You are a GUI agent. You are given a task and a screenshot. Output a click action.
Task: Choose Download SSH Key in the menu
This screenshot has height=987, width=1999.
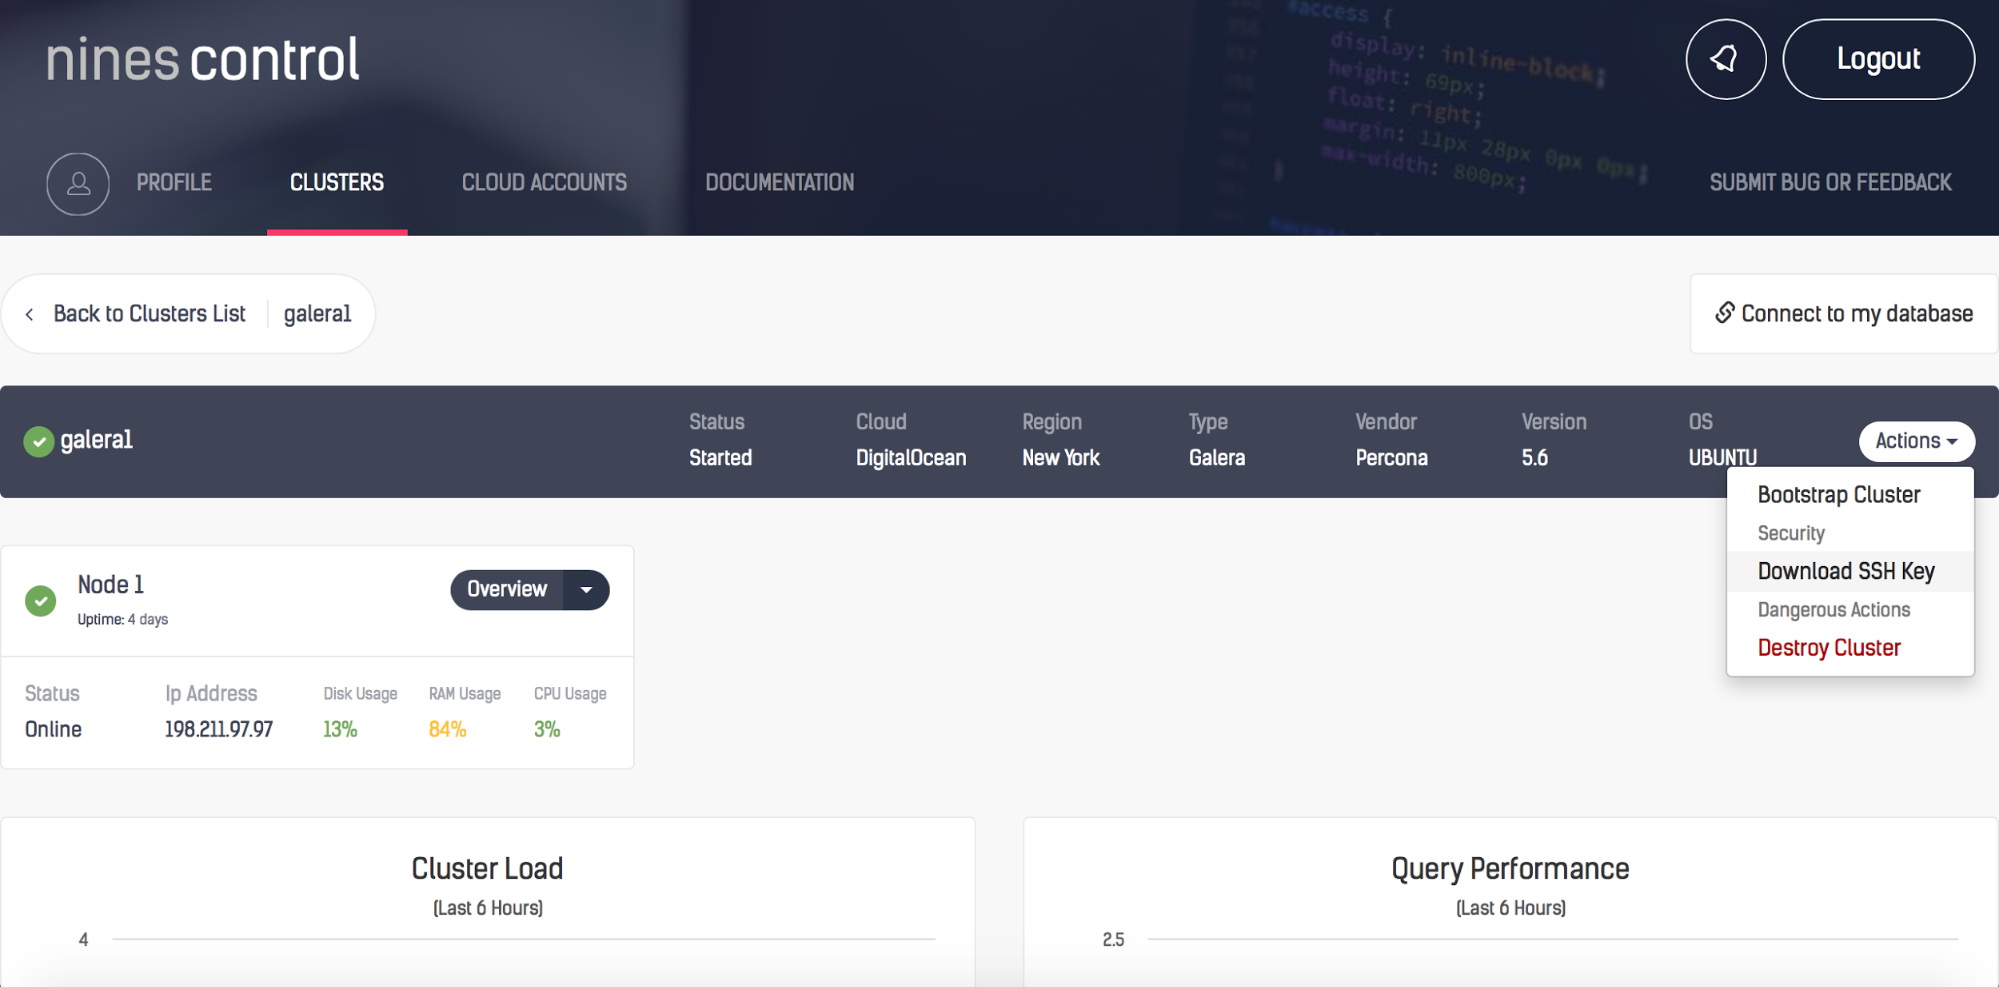point(1846,571)
